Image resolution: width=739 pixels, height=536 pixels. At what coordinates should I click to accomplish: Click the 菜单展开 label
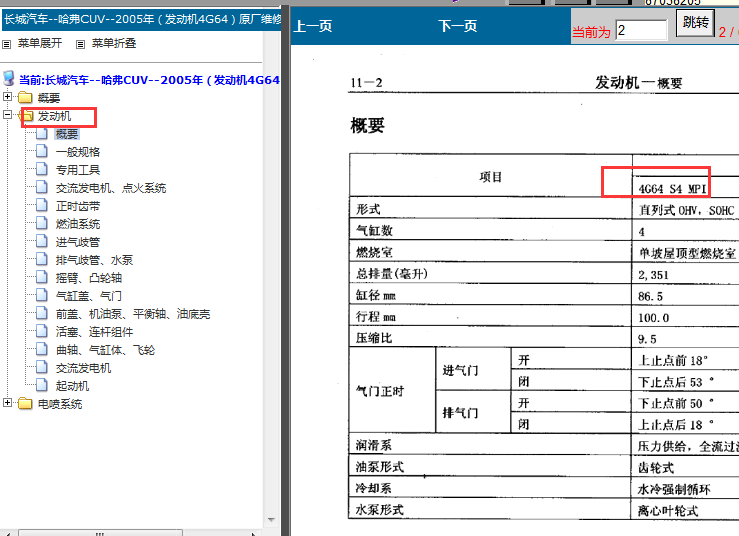40,43
